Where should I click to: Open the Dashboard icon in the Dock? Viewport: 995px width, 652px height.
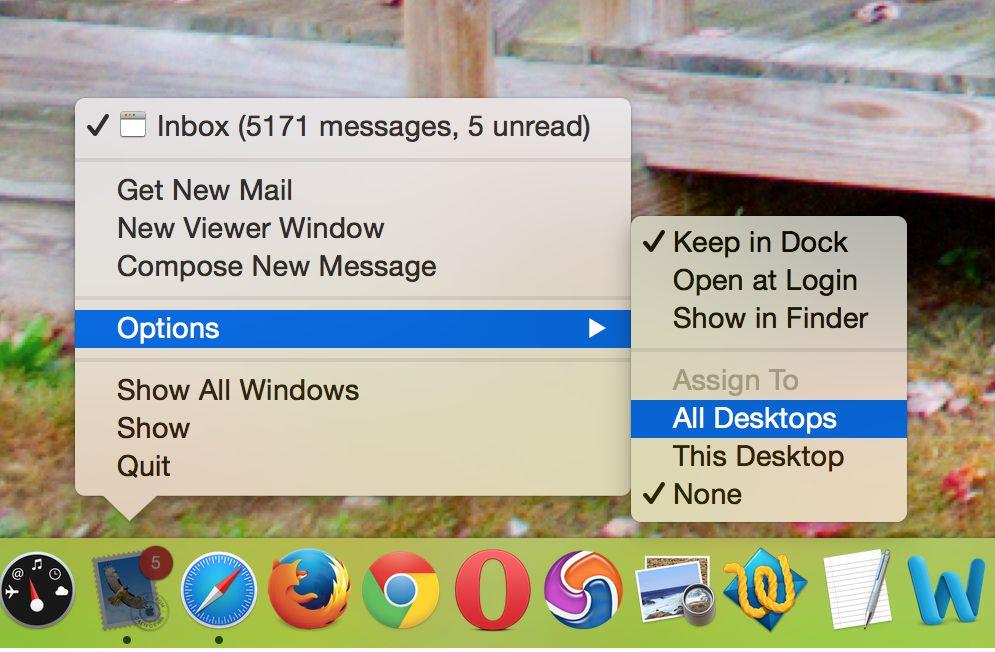pyautogui.click(x=37, y=590)
